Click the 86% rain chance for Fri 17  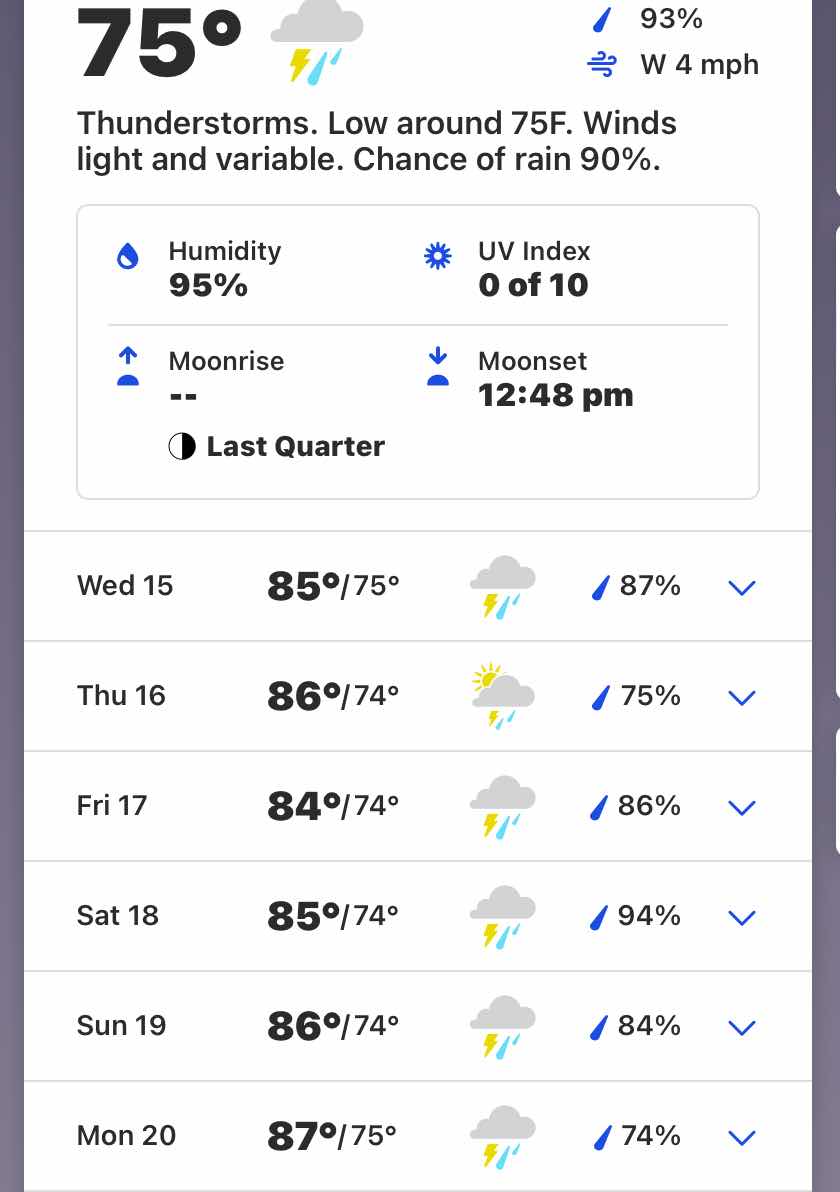[x=648, y=806]
